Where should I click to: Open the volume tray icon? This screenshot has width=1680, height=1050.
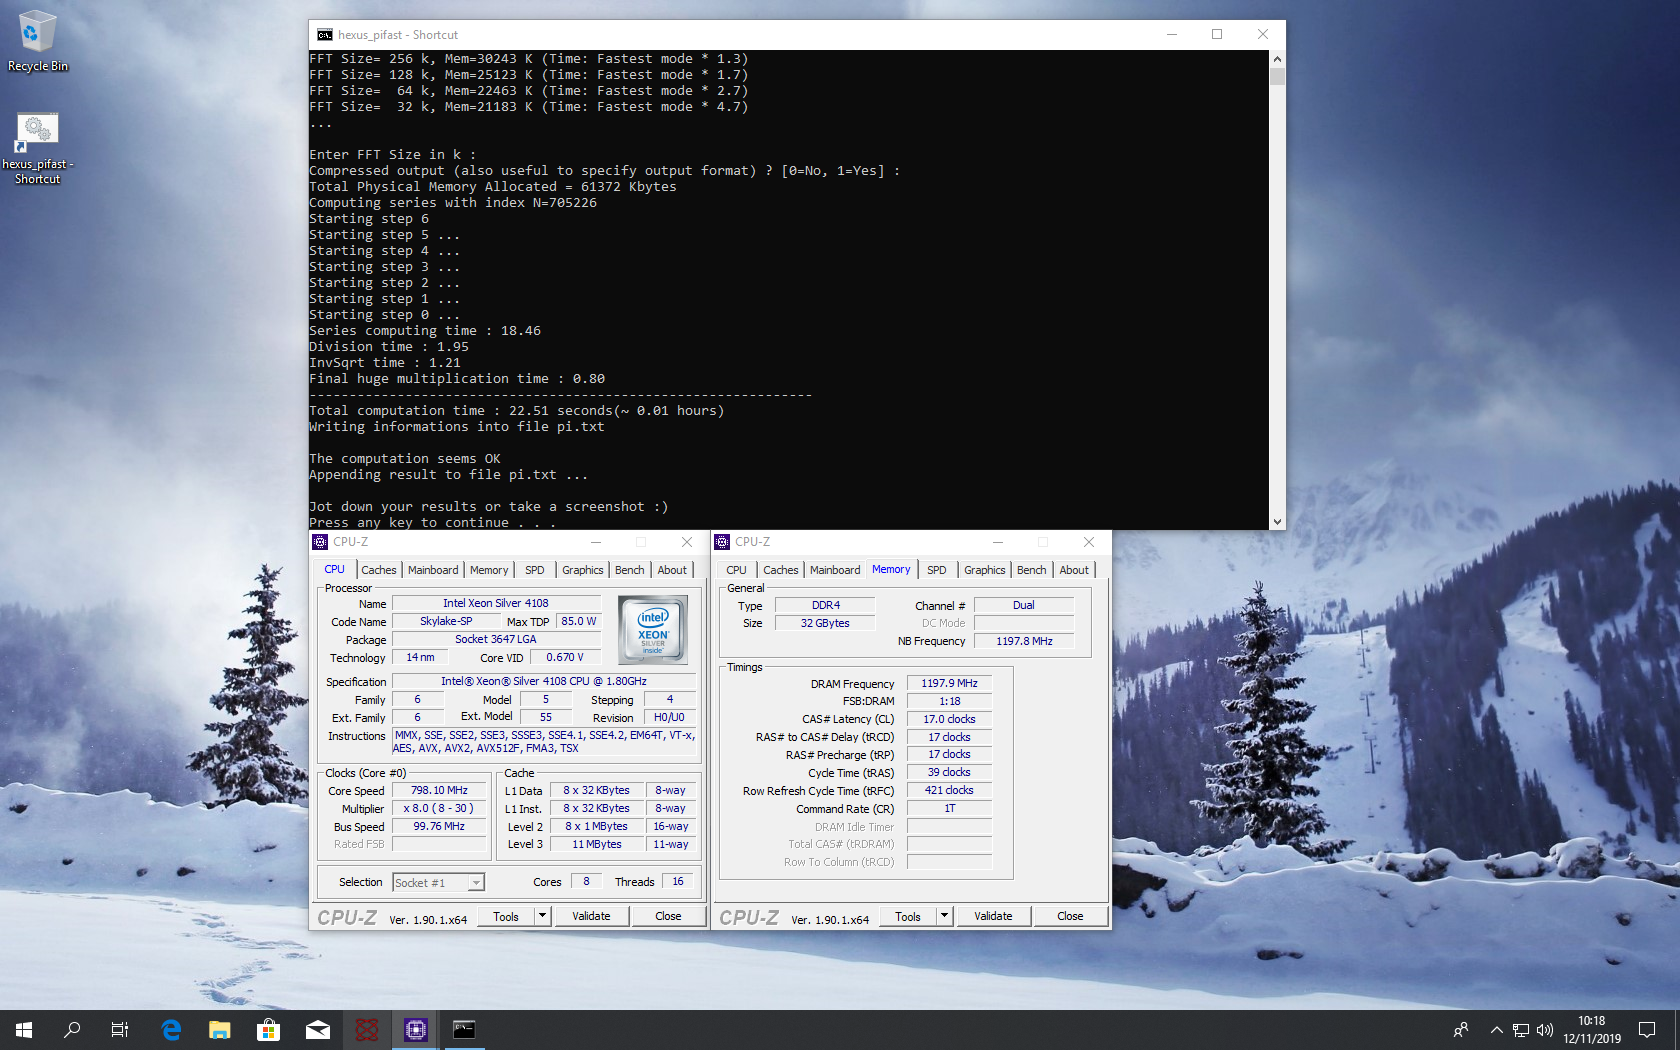(x=1545, y=1029)
